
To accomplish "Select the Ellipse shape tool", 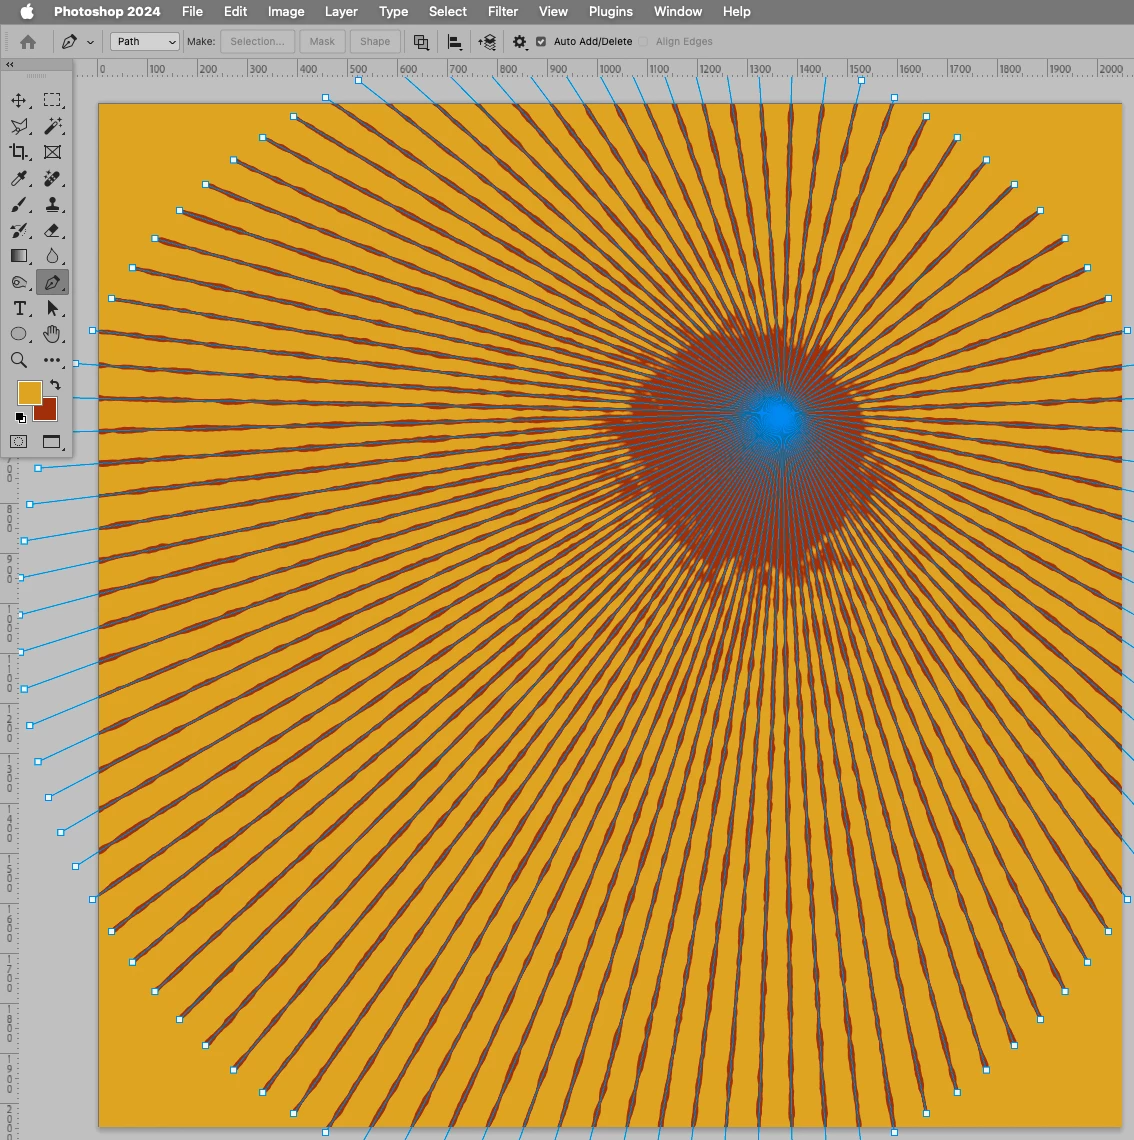I will 19,334.
